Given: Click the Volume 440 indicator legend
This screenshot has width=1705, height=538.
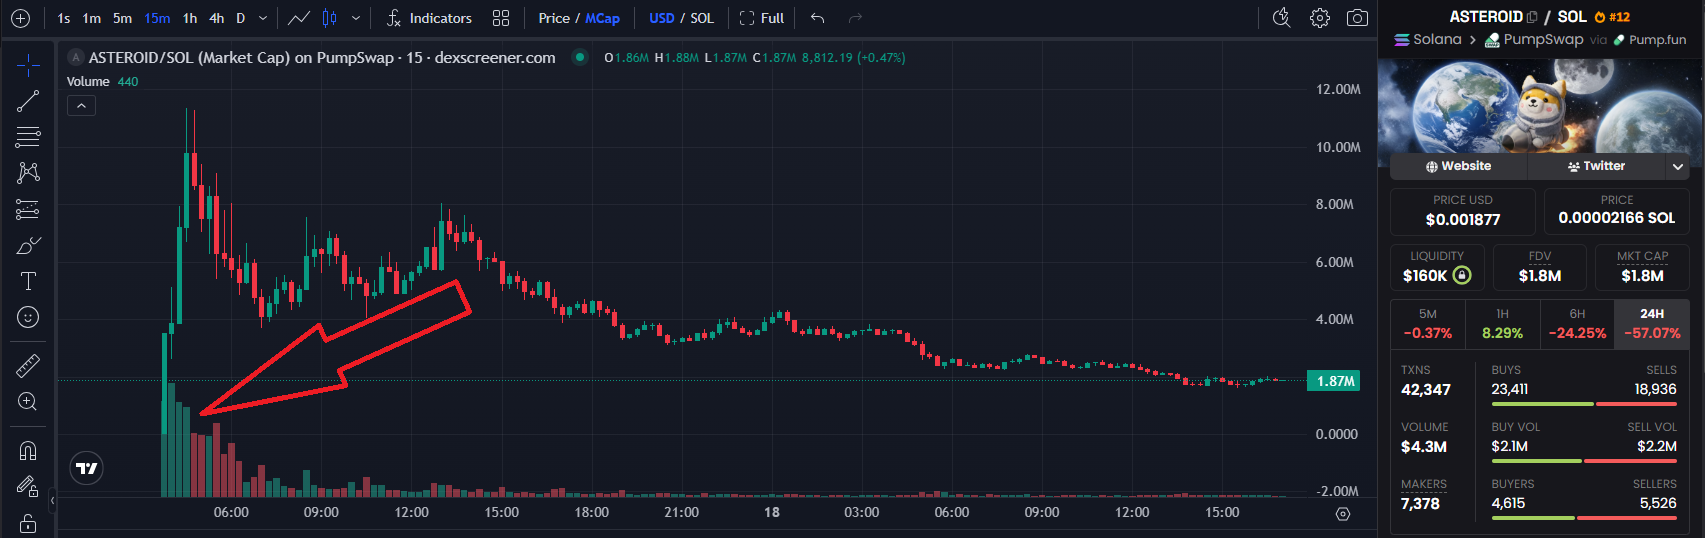Looking at the screenshot, I should click(x=103, y=82).
